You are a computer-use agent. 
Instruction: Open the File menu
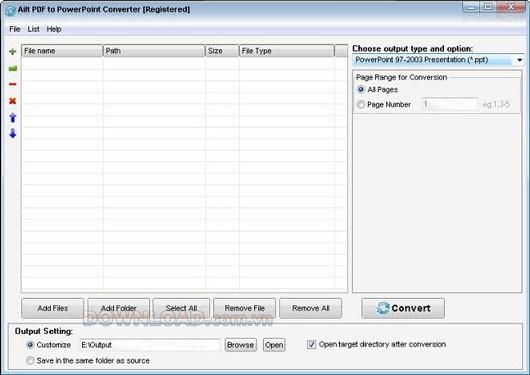click(15, 29)
